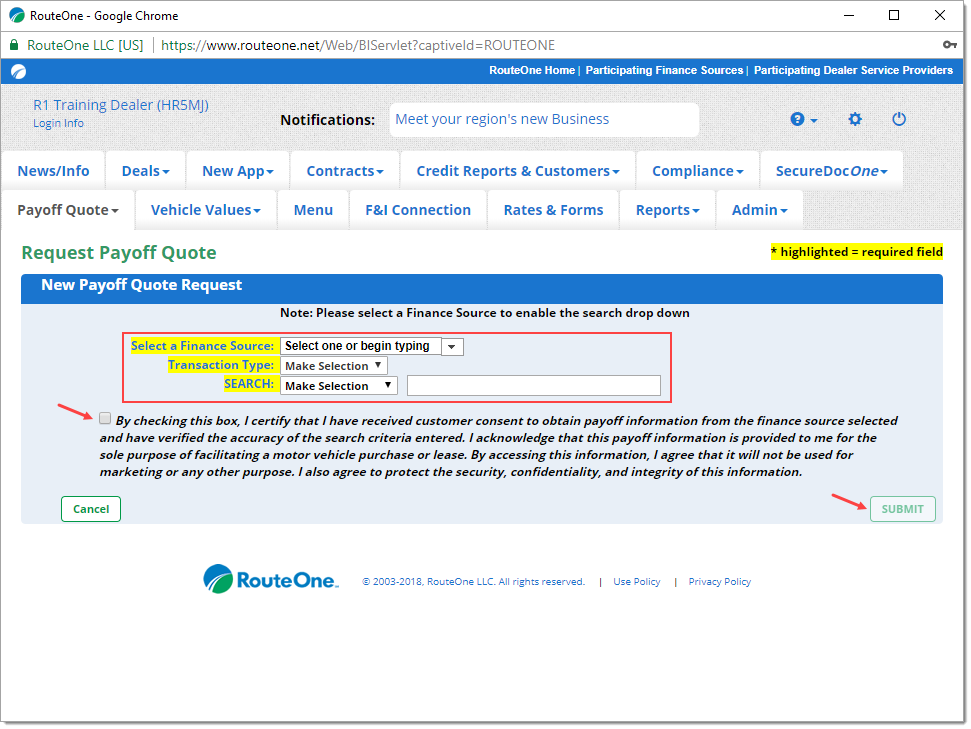Image resolution: width=971 pixels, height=729 pixels.
Task: Check the customer consent certification checkbox
Action: click(x=105, y=419)
